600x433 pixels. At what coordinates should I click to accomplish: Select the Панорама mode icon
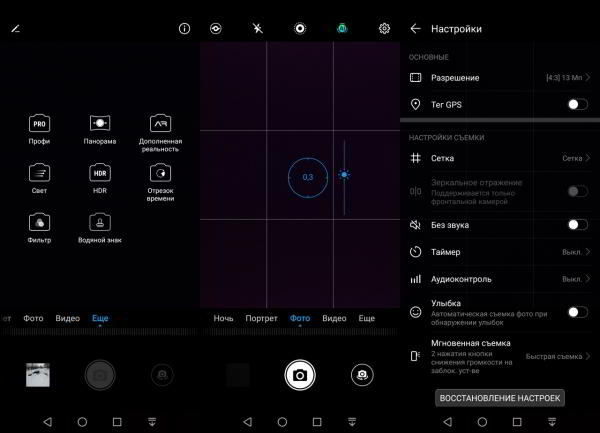pyautogui.click(x=100, y=123)
